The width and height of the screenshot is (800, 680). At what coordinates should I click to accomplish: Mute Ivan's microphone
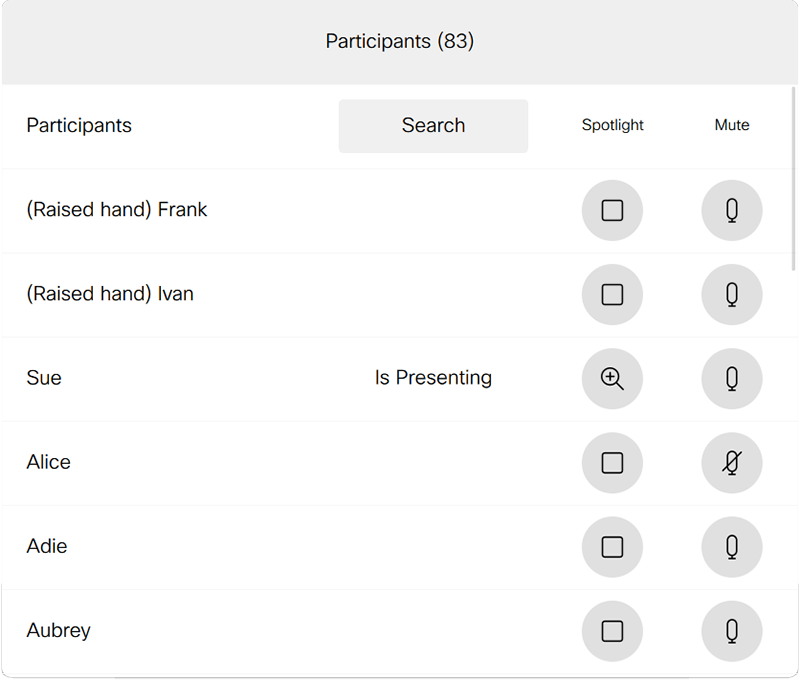coord(732,294)
